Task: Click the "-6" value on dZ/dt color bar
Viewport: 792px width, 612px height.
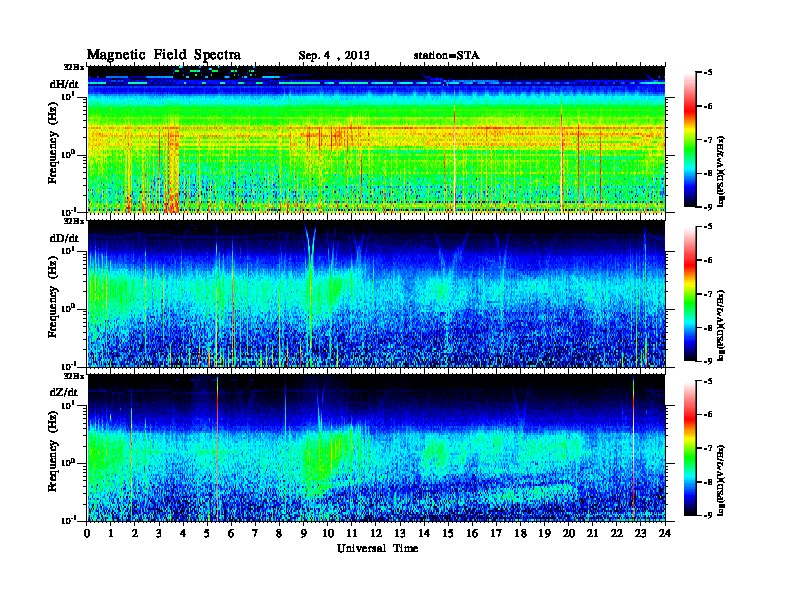Action: pos(707,414)
